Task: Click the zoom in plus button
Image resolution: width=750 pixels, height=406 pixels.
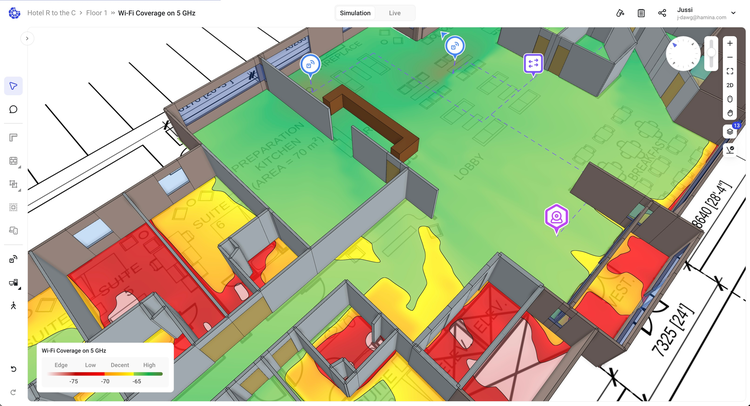Action: [730, 44]
